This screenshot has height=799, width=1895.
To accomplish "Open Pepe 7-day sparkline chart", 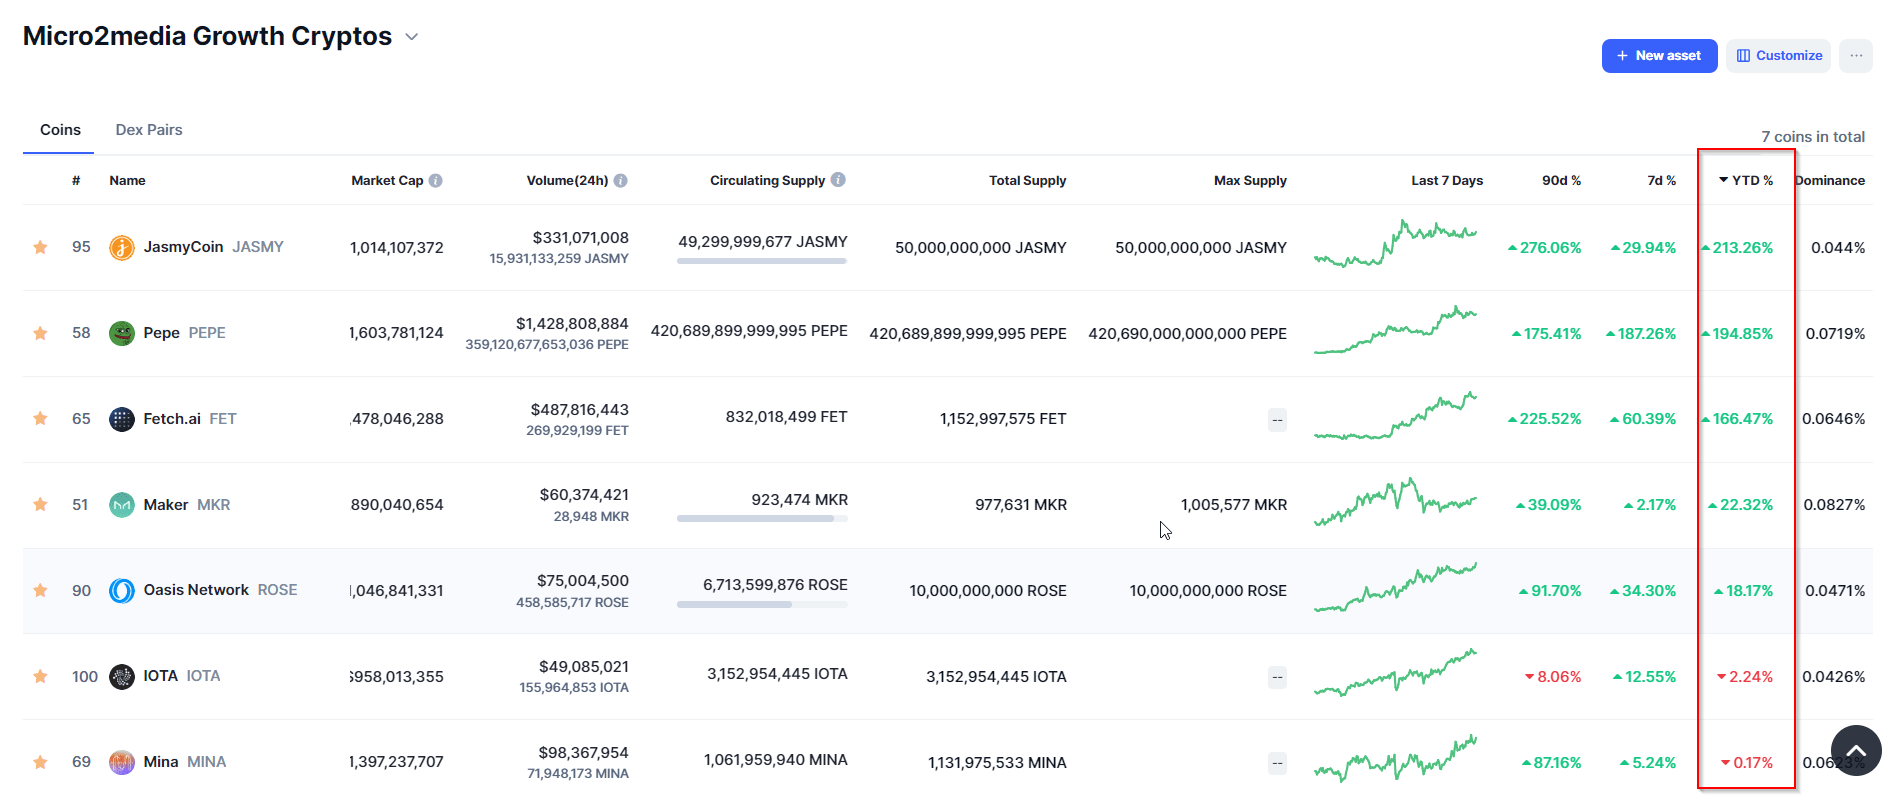I will pos(1396,330).
